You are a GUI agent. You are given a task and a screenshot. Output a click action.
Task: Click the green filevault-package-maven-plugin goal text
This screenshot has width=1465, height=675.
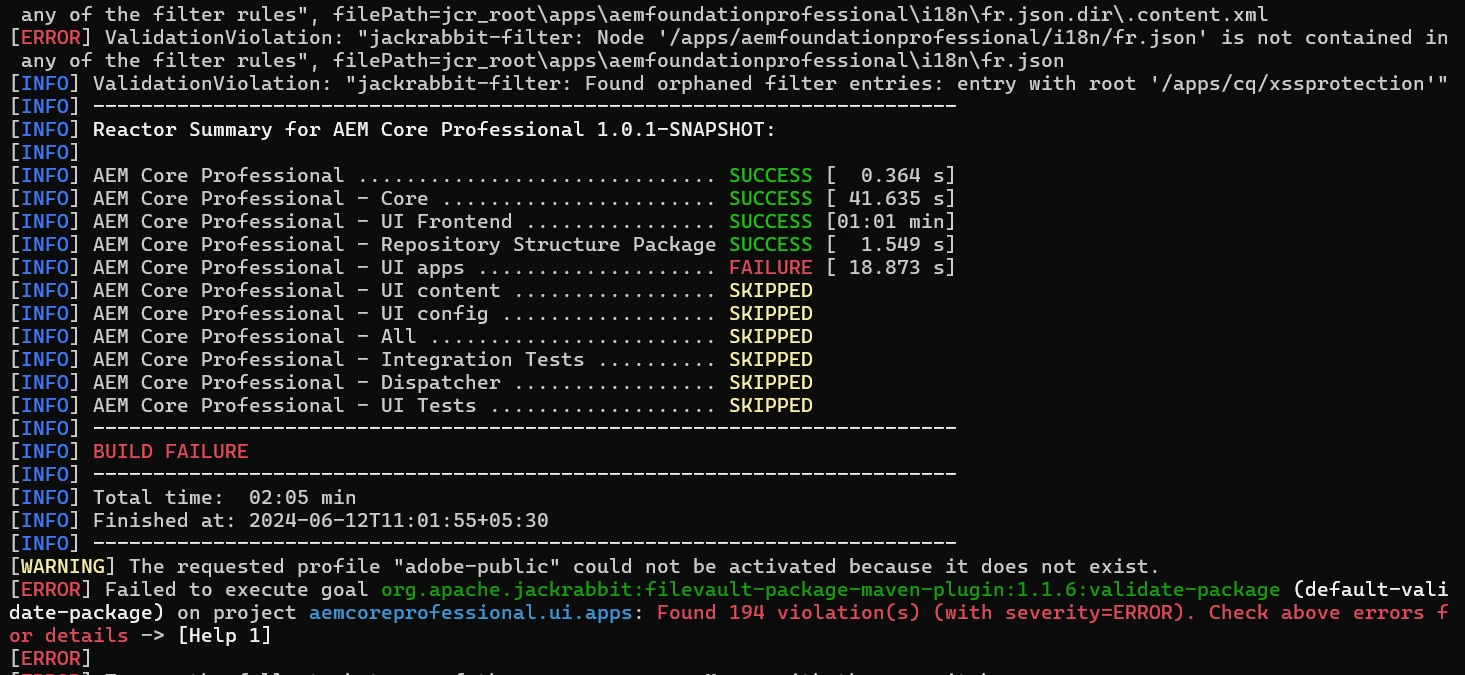tap(830, 590)
